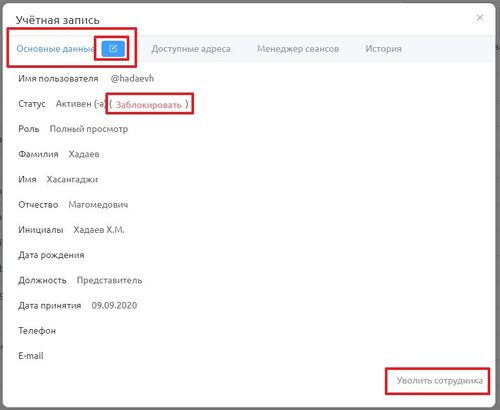500x410 pixels.
Task: Click the Активен (-а) status value
Action: click(x=80, y=104)
